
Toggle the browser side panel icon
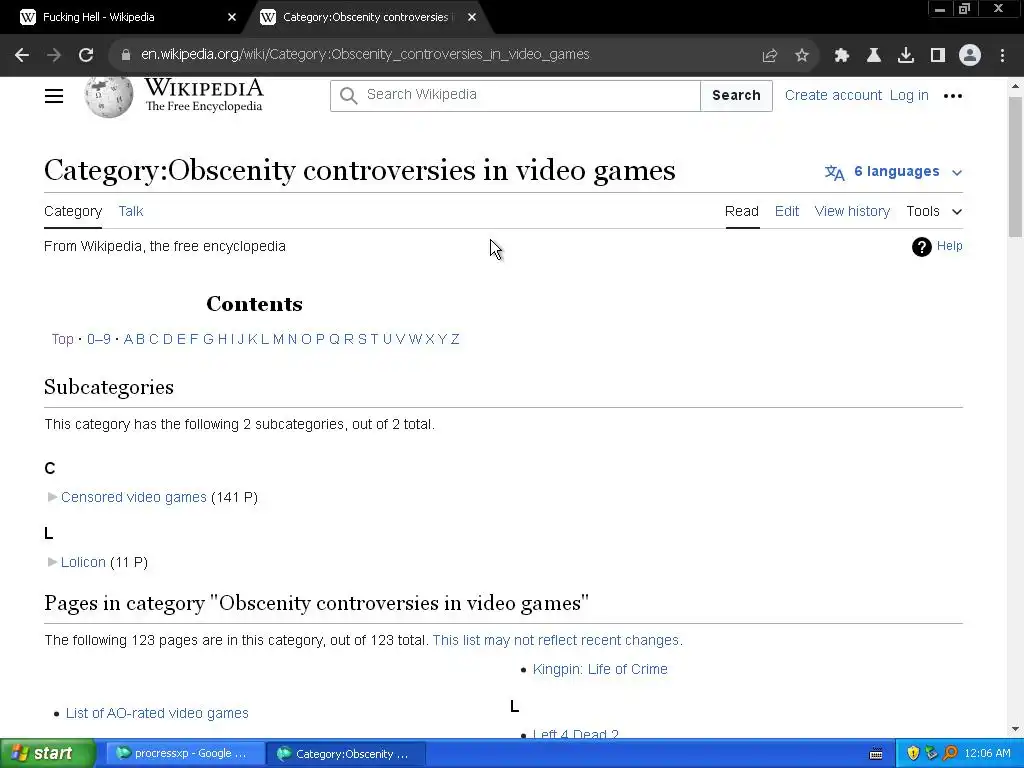(938, 56)
